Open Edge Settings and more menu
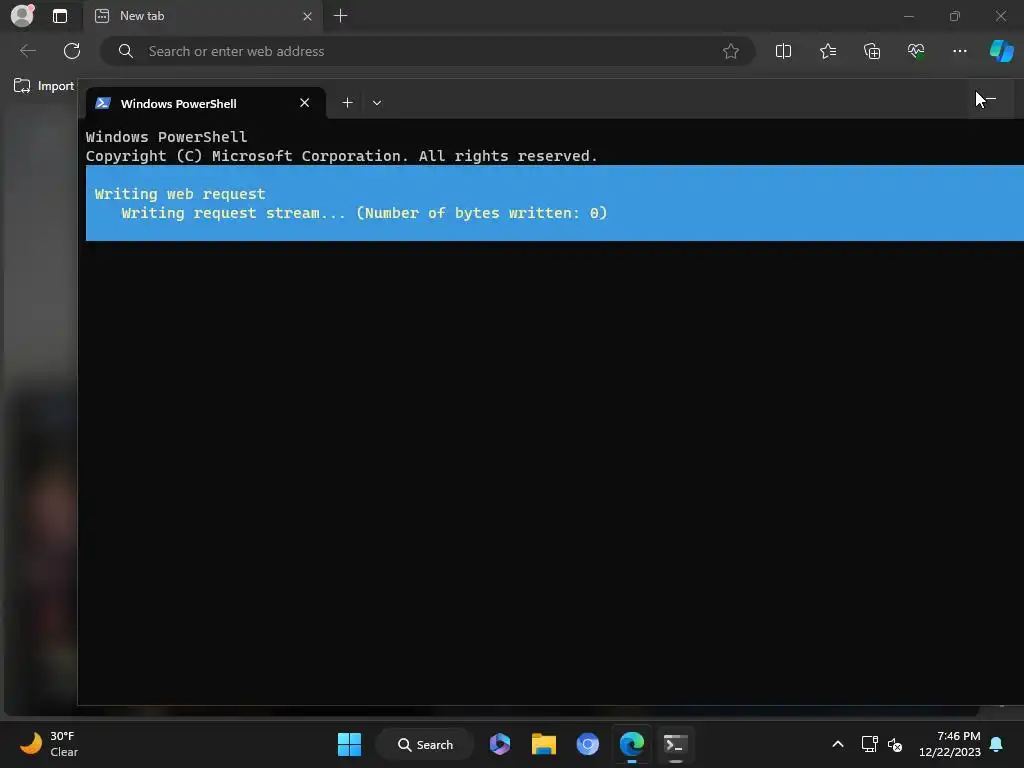The height and width of the screenshot is (768, 1024). tap(959, 51)
